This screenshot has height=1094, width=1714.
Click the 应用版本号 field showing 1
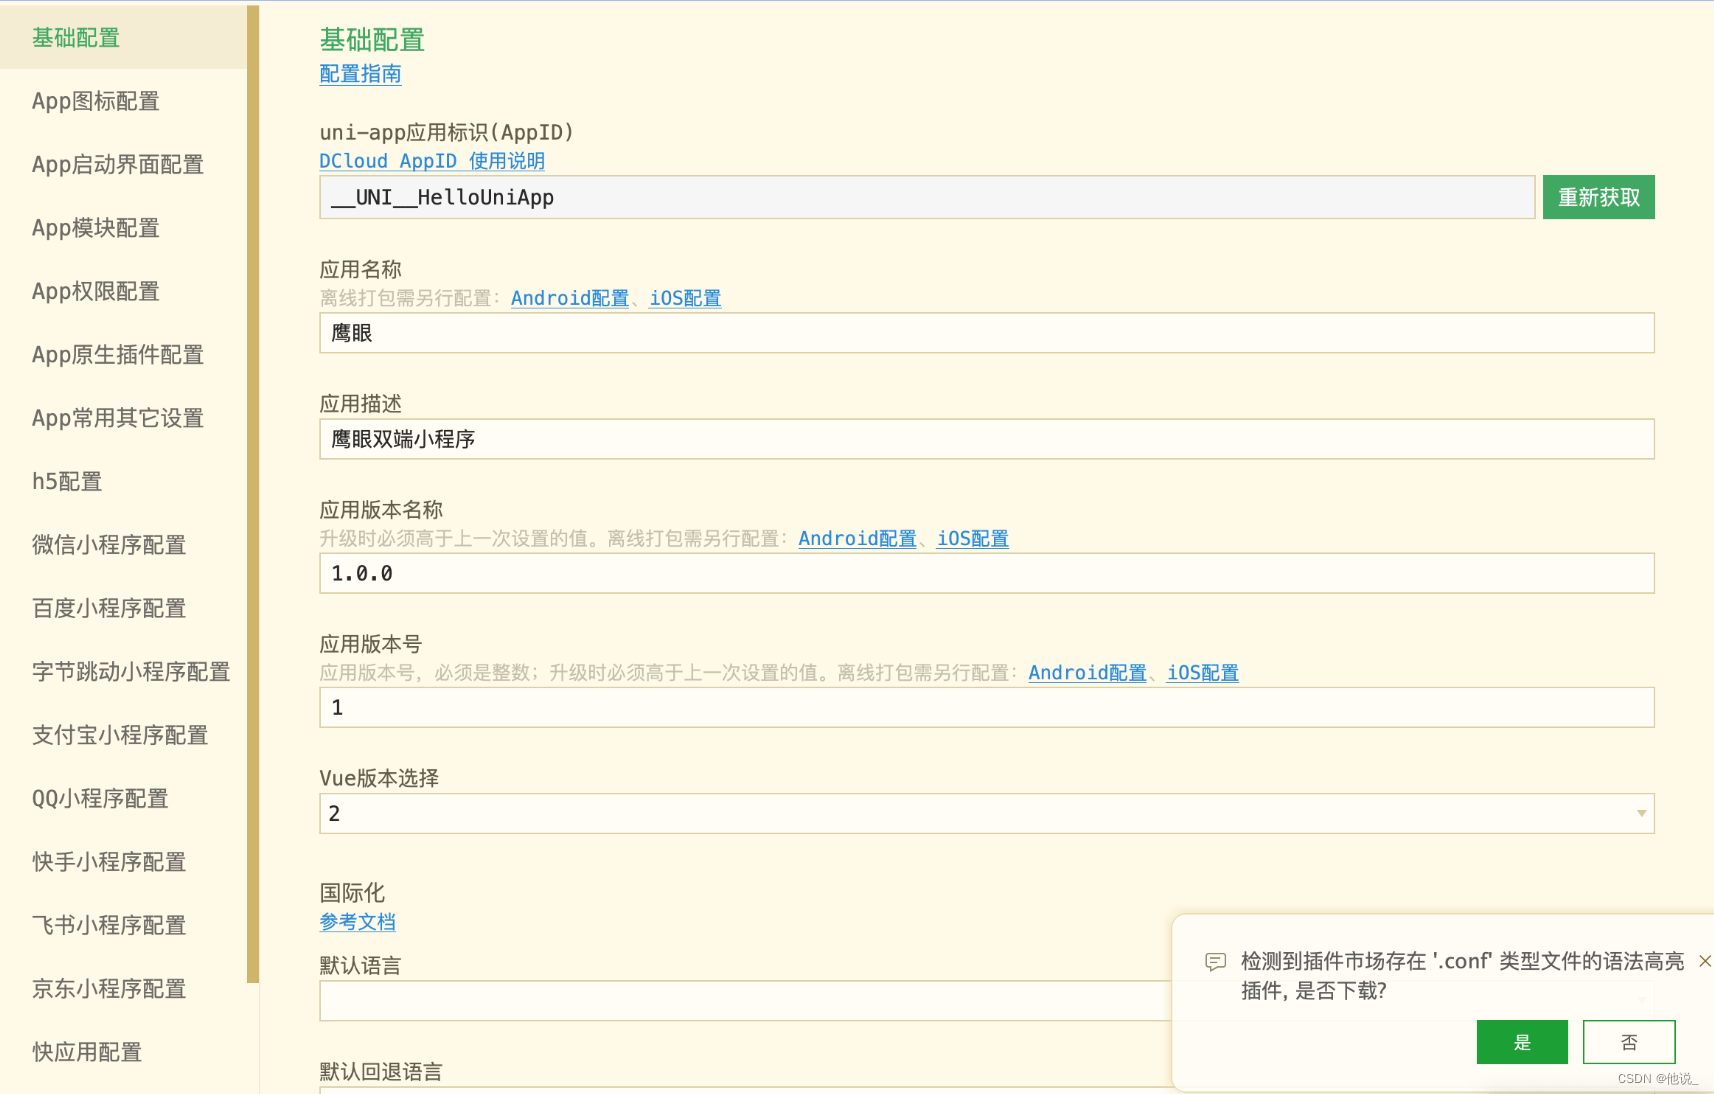(x=987, y=707)
